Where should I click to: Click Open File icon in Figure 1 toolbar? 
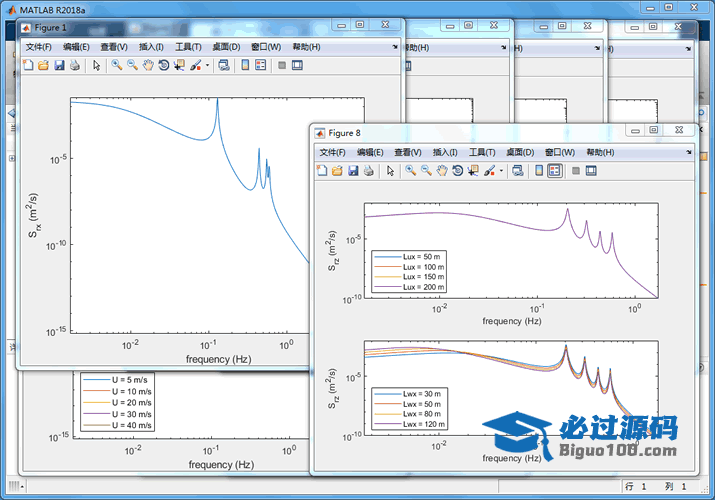click(x=43, y=65)
